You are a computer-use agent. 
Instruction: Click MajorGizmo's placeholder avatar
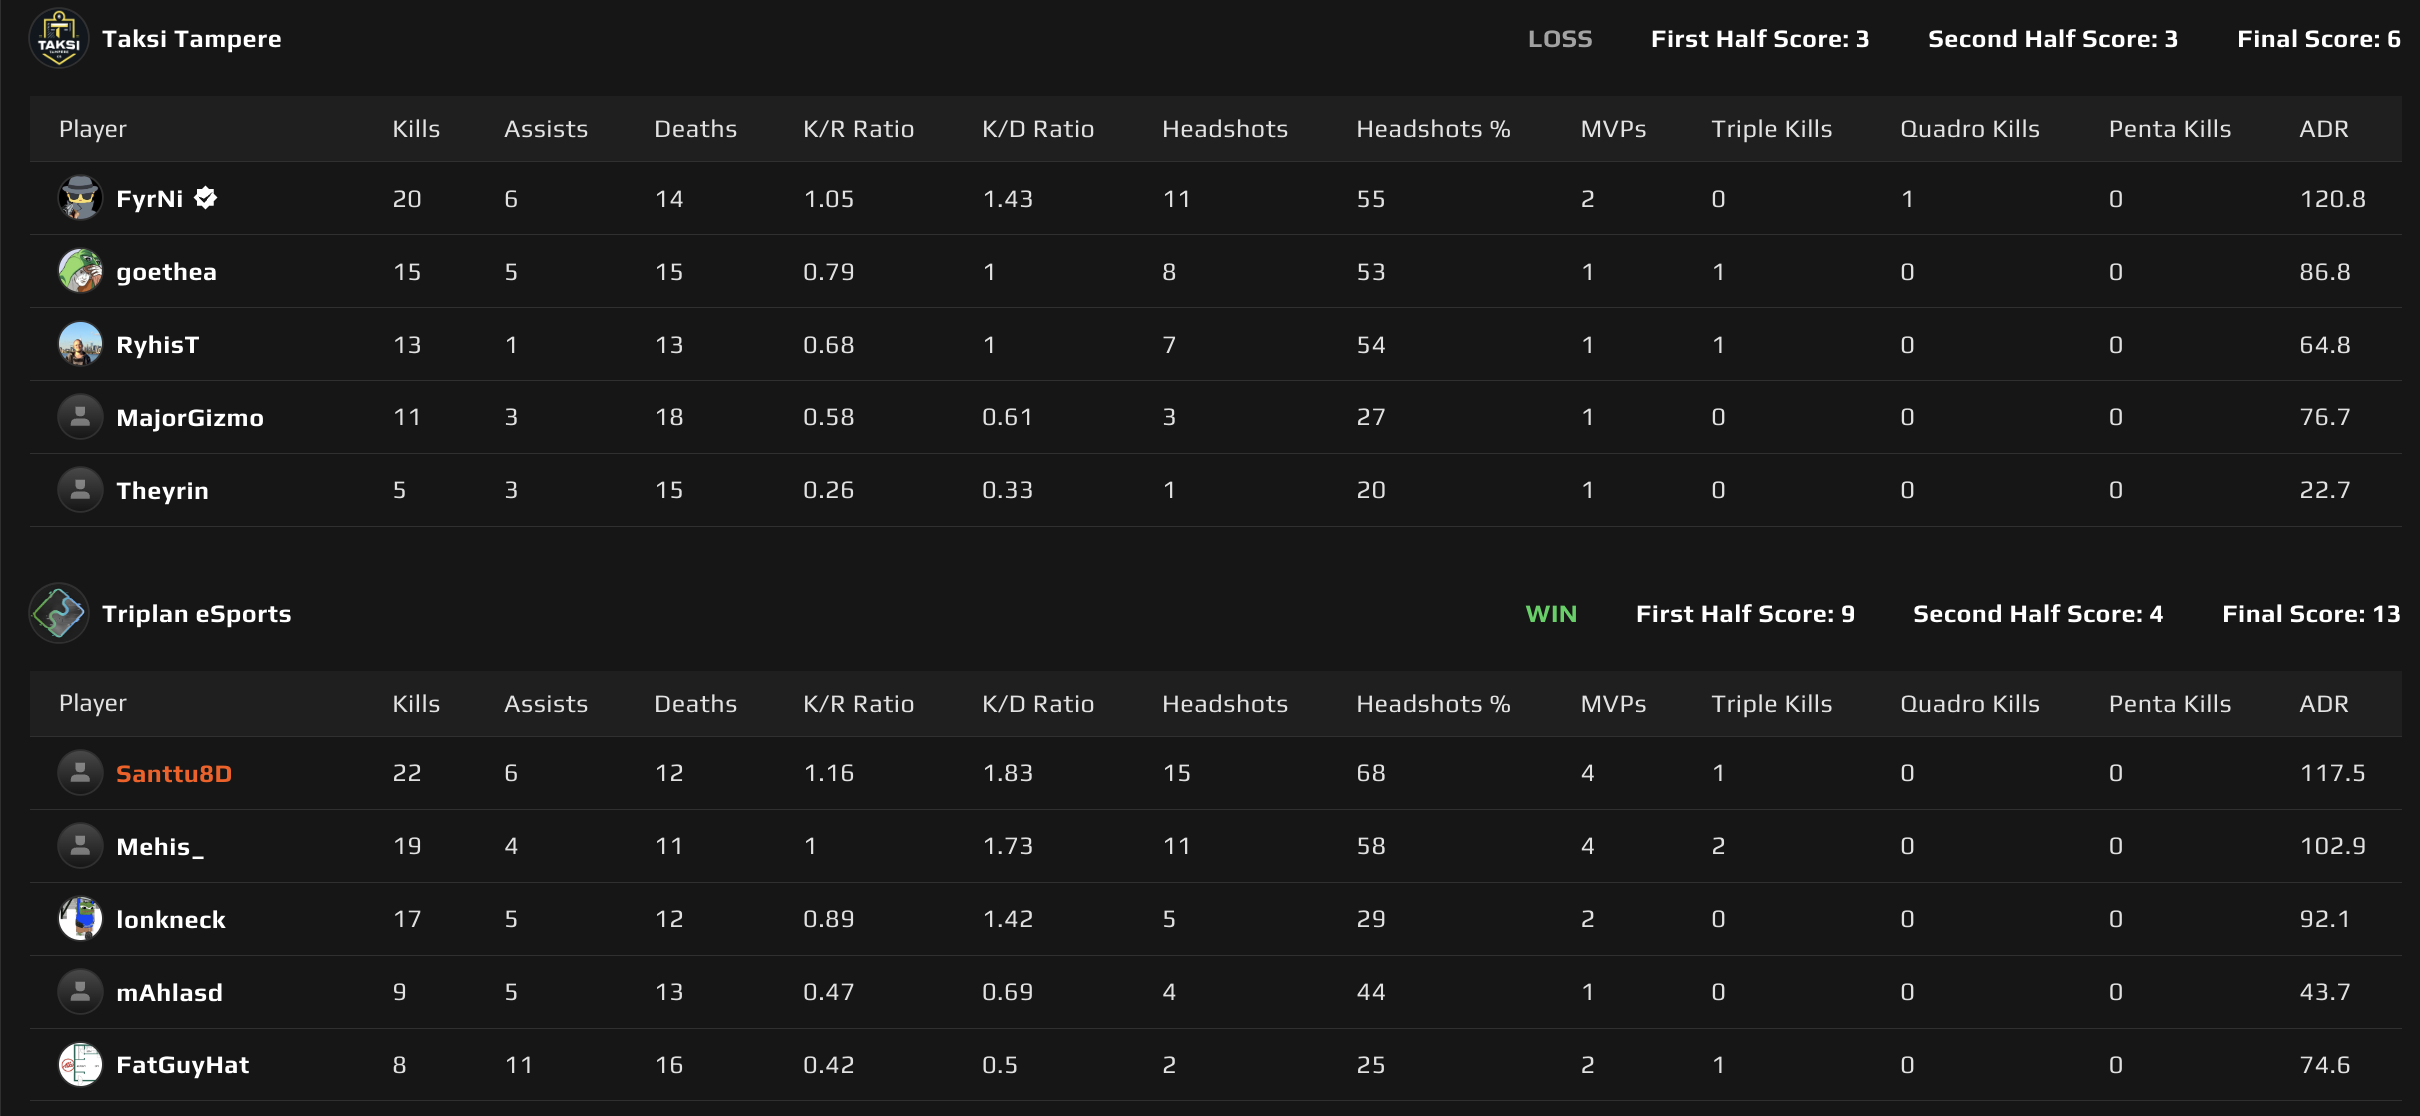[81, 417]
